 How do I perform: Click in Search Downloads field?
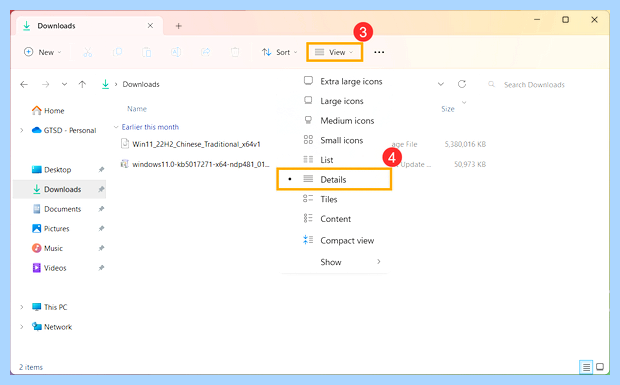tap(534, 85)
